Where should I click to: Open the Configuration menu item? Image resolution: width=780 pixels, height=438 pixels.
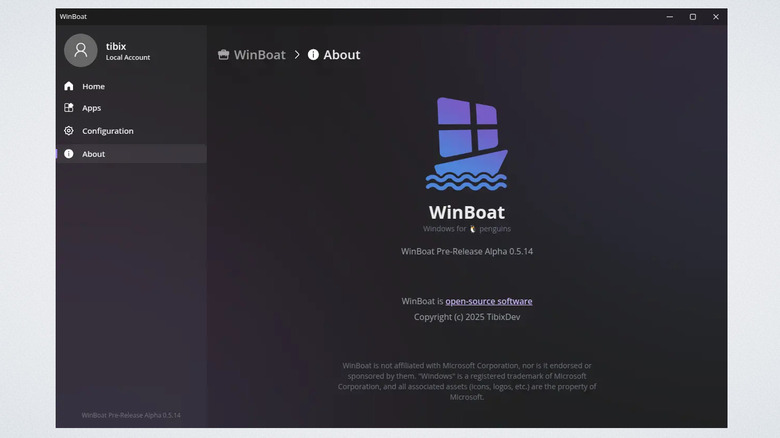(131, 130)
